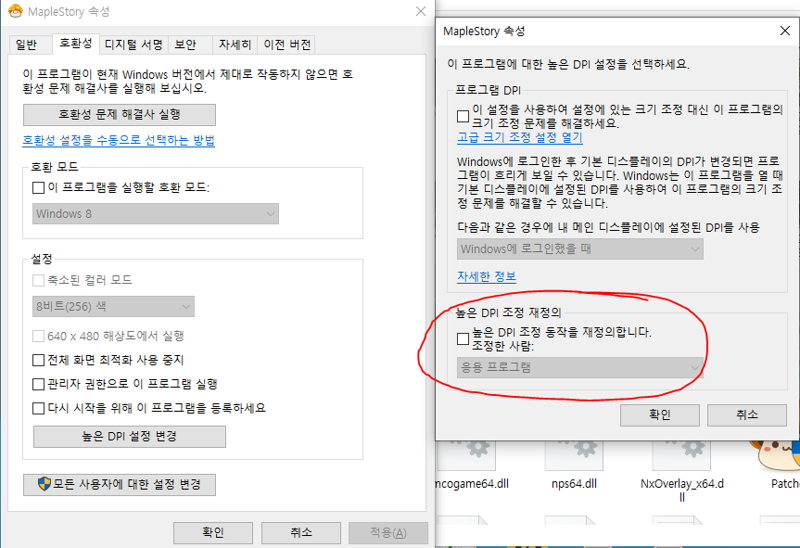Viewport: 800px width, 548px height.
Task: Check 높은 DPI 조정 동작을 재정의합니다
Action: (x=463, y=339)
